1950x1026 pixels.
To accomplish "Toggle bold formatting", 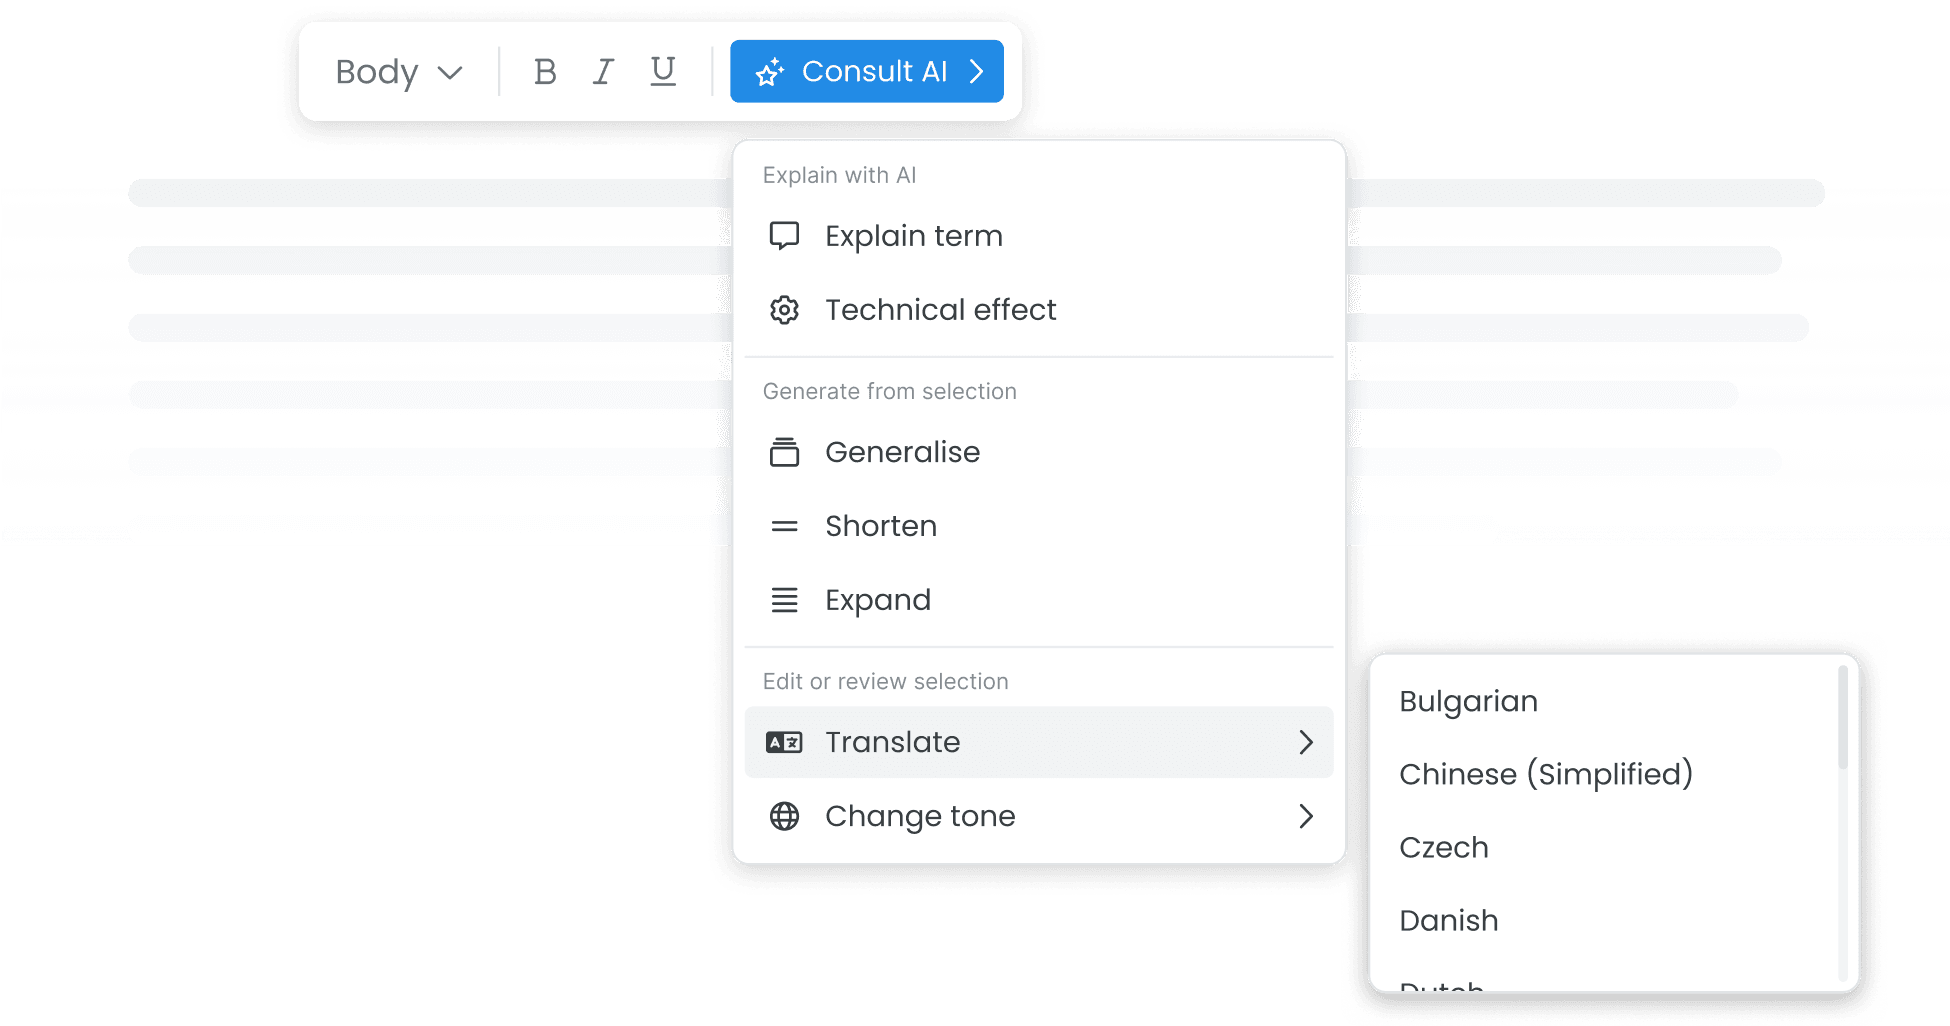I will pos(545,71).
